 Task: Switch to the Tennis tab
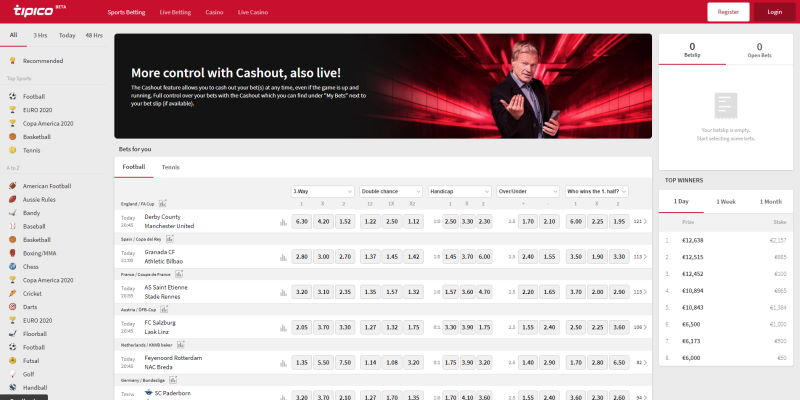171,167
